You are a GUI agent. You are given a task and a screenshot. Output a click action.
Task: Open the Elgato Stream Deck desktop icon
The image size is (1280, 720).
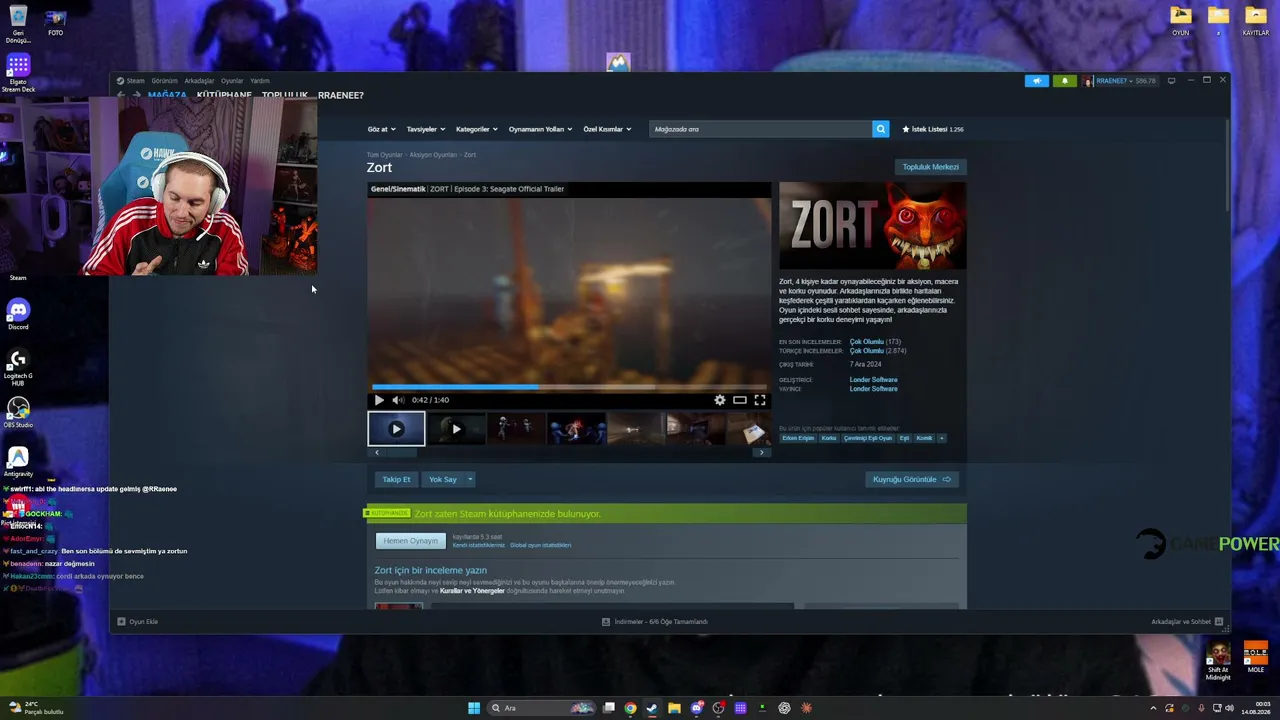18,72
